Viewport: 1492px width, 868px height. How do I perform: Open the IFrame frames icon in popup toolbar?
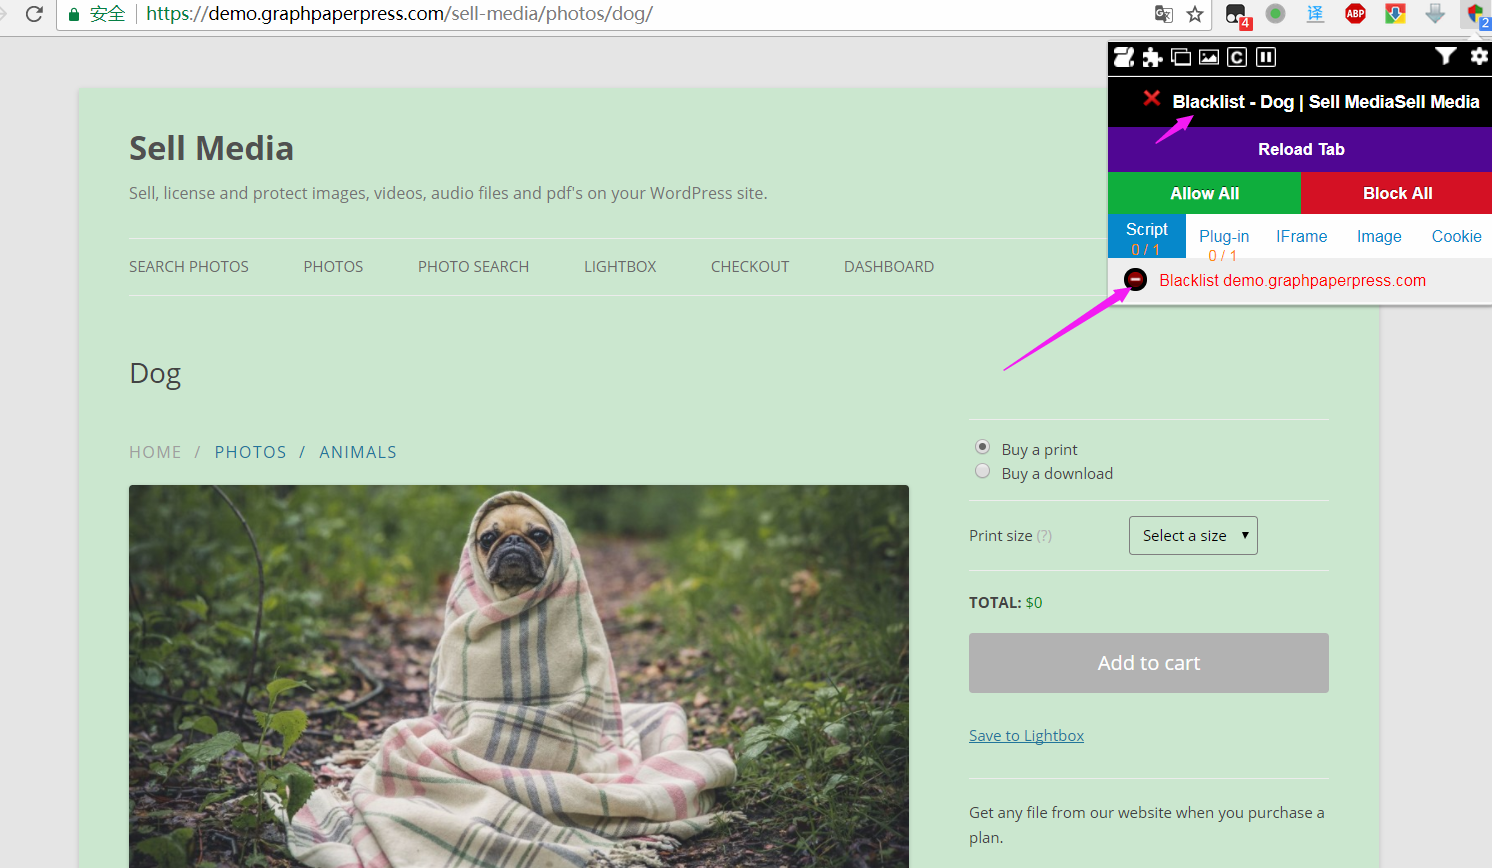[x=1181, y=57]
